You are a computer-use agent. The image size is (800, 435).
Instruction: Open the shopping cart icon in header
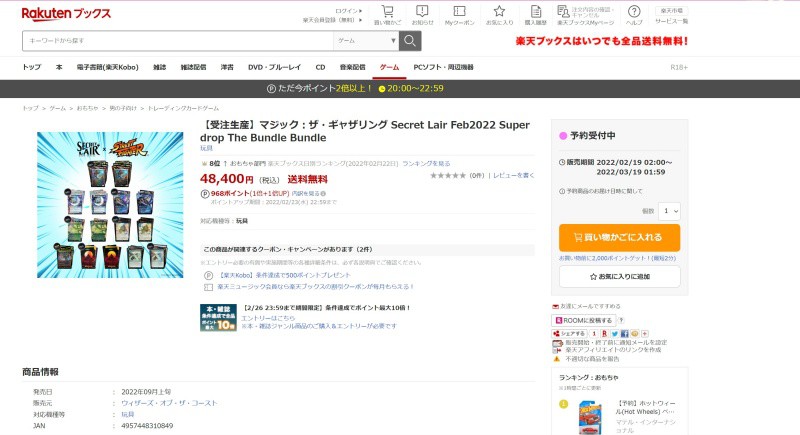tap(388, 11)
